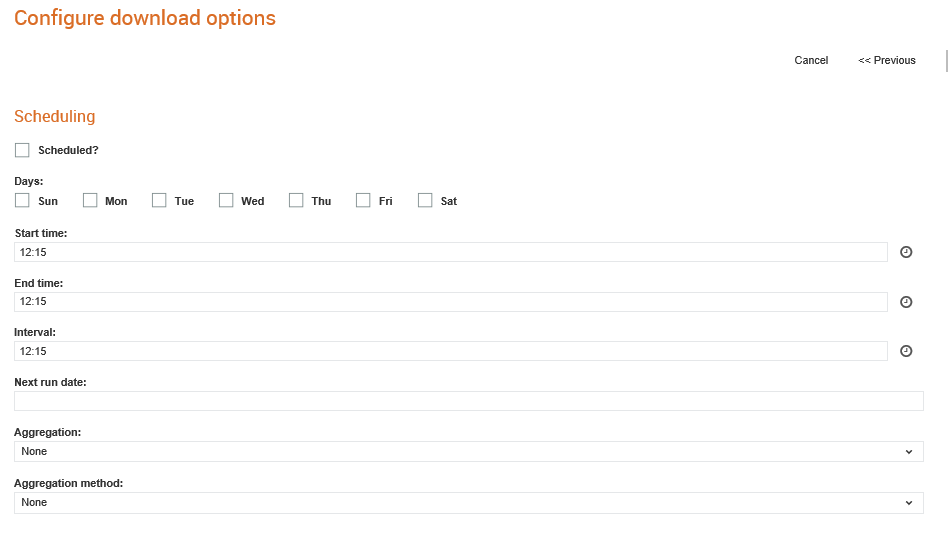
Task: Tick the Mon day checkbox
Action: coord(90,200)
